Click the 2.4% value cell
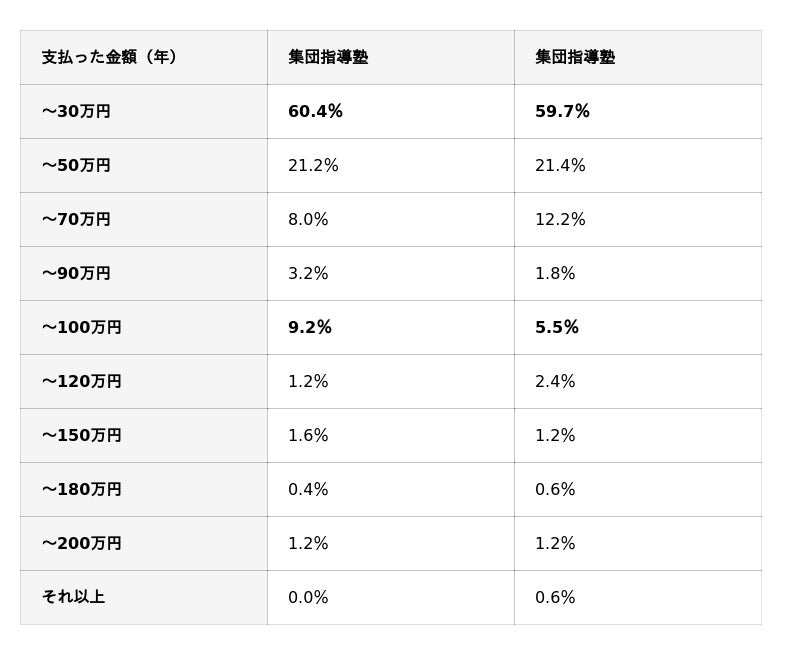 [555, 381]
